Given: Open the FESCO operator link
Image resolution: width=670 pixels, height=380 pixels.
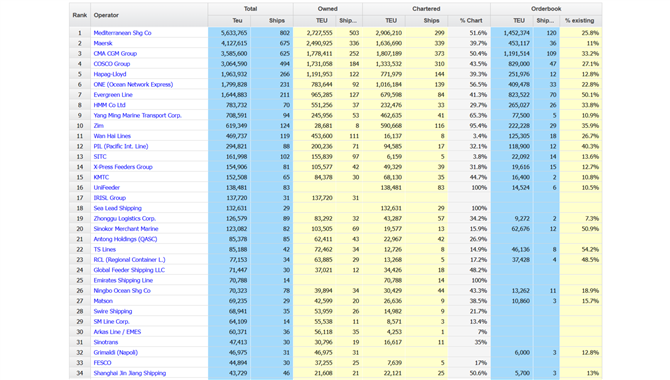Looking at the screenshot, I should pos(102,363).
